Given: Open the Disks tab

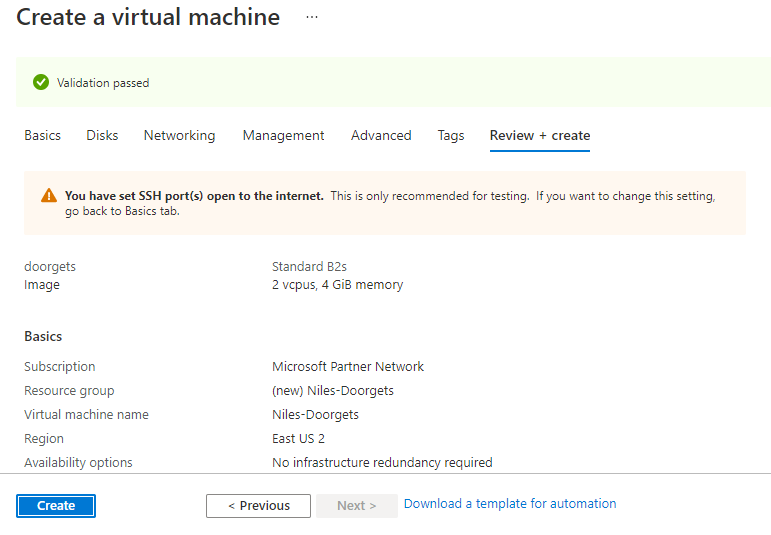Looking at the screenshot, I should (x=102, y=135).
